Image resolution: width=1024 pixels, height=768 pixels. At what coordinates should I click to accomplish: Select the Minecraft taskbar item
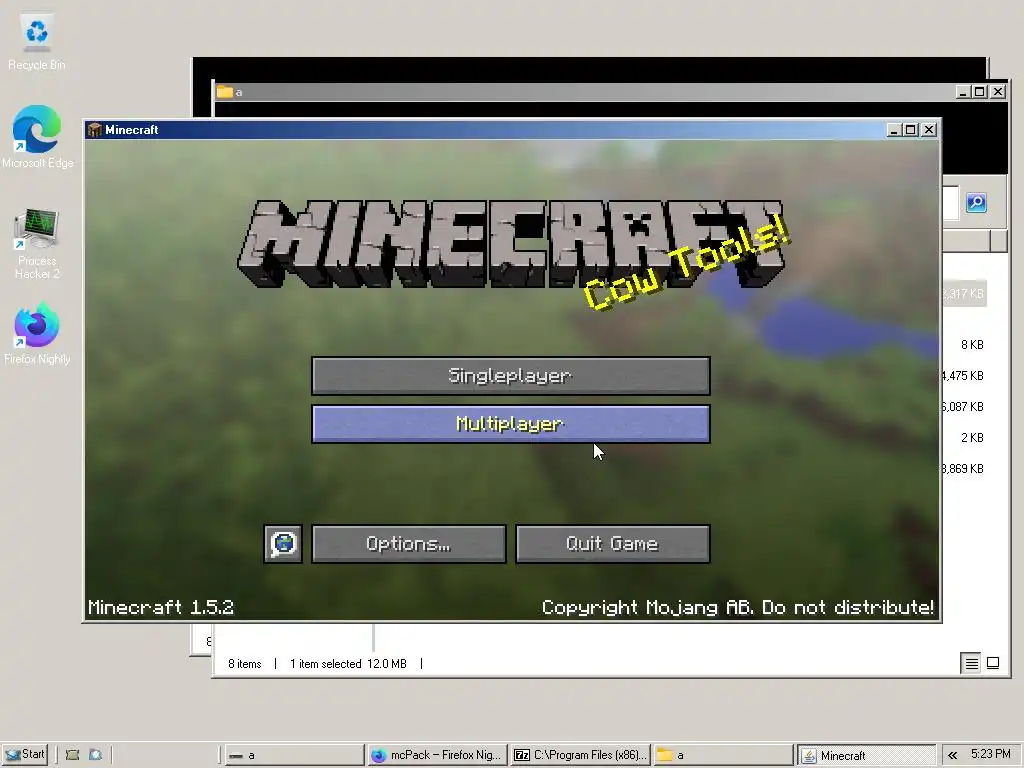[x=867, y=755]
